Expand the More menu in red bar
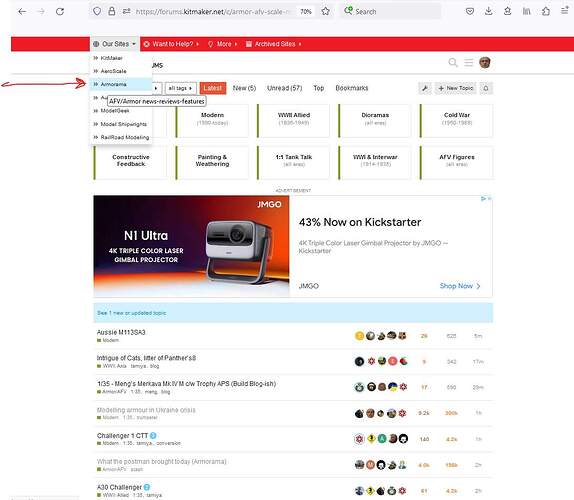574x500 pixels. (x=223, y=44)
